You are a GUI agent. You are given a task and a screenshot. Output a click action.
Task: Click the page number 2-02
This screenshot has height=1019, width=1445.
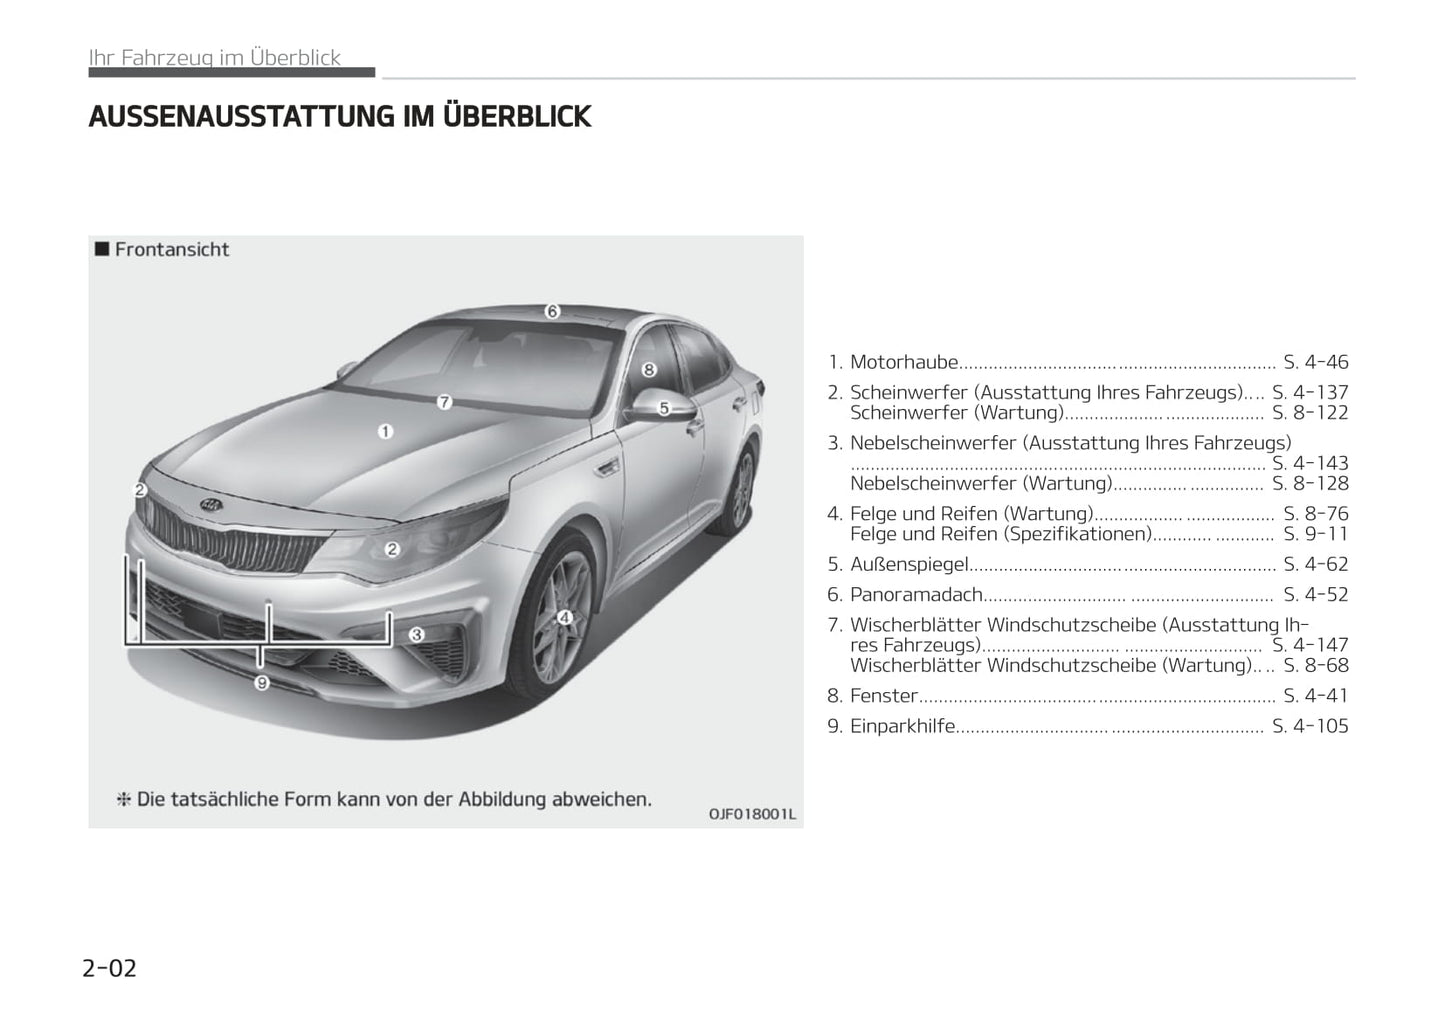click(110, 968)
